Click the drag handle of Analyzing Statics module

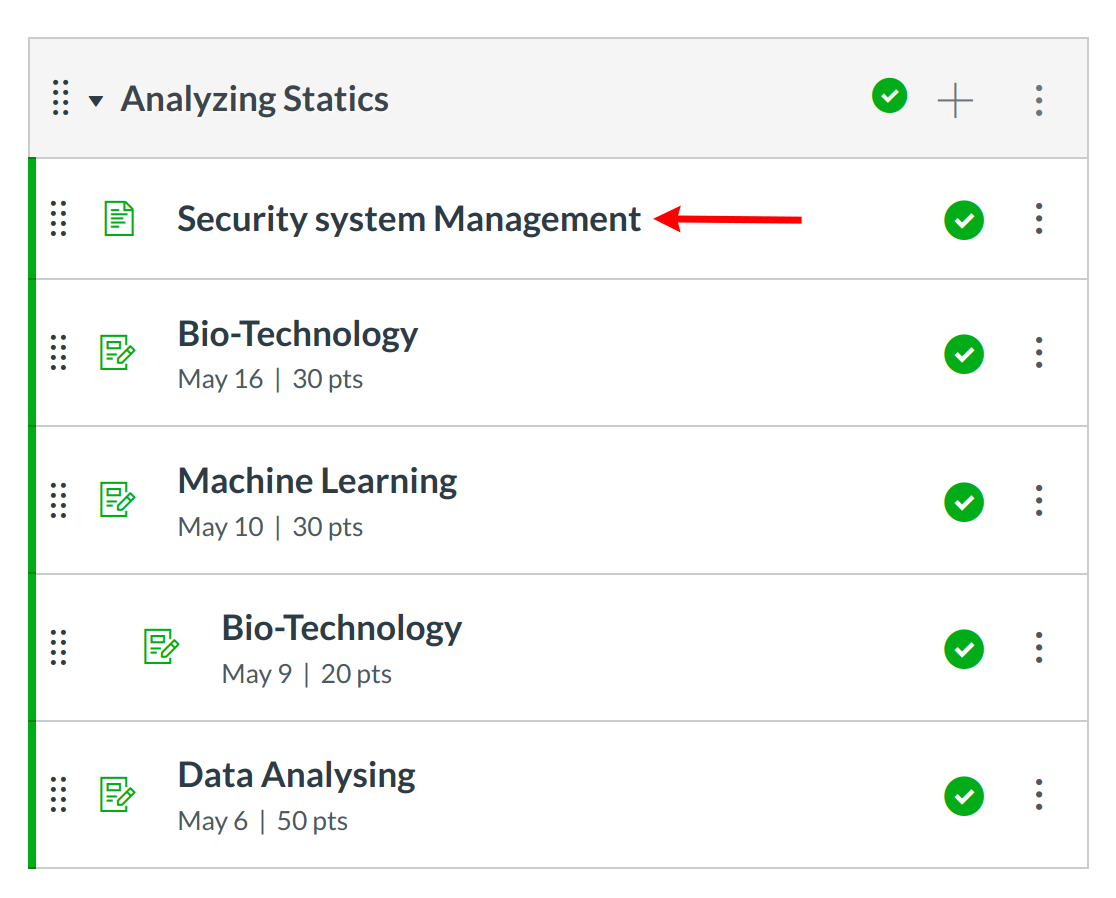tap(60, 99)
